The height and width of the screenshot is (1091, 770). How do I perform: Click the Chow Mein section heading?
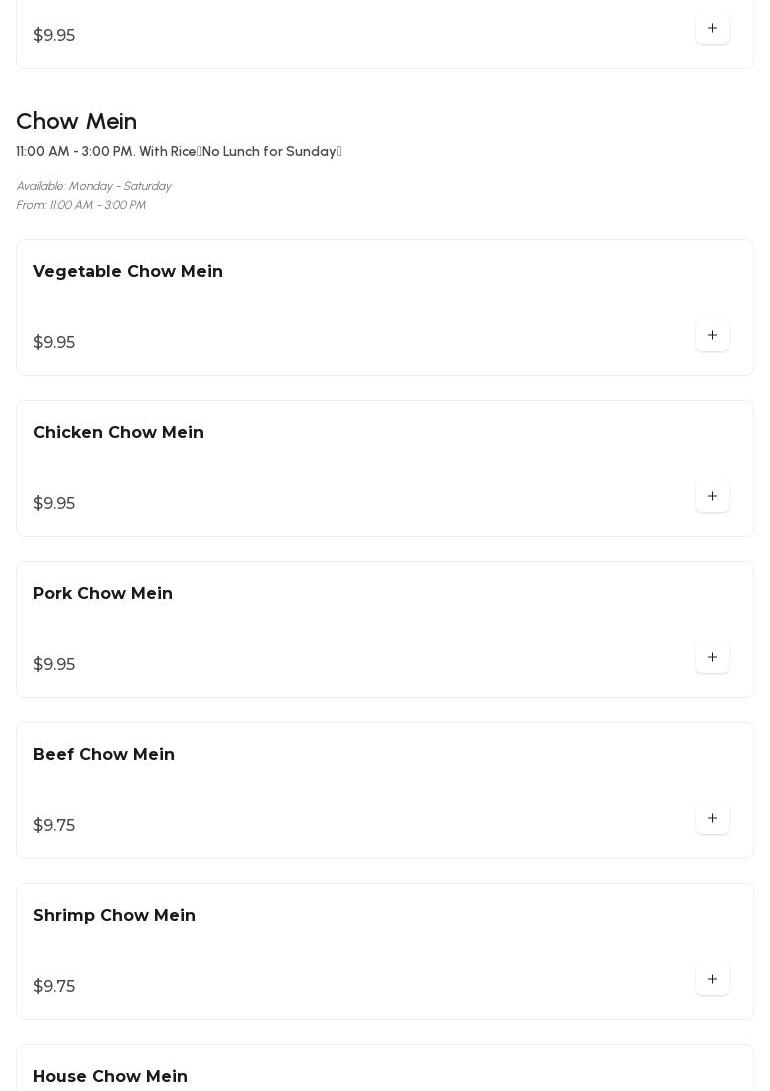[77, 121]
